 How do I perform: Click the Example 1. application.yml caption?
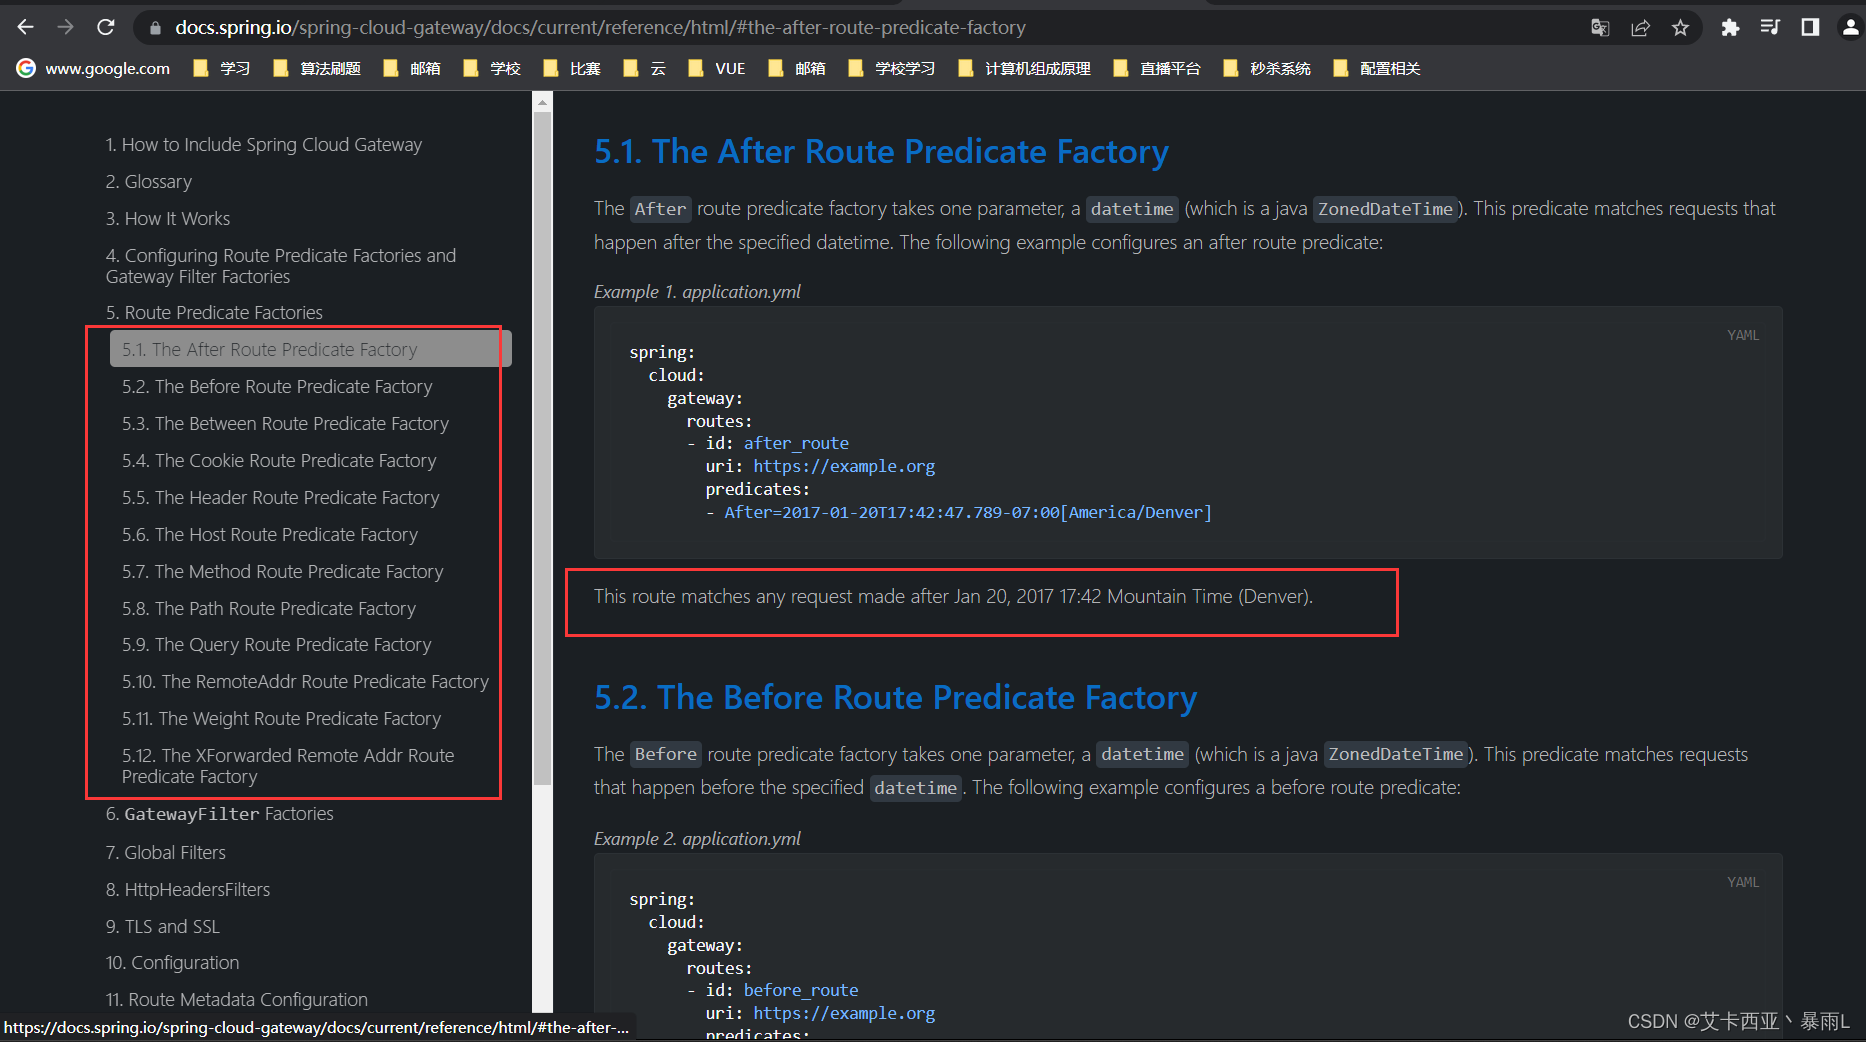click(x=697, y=292)
